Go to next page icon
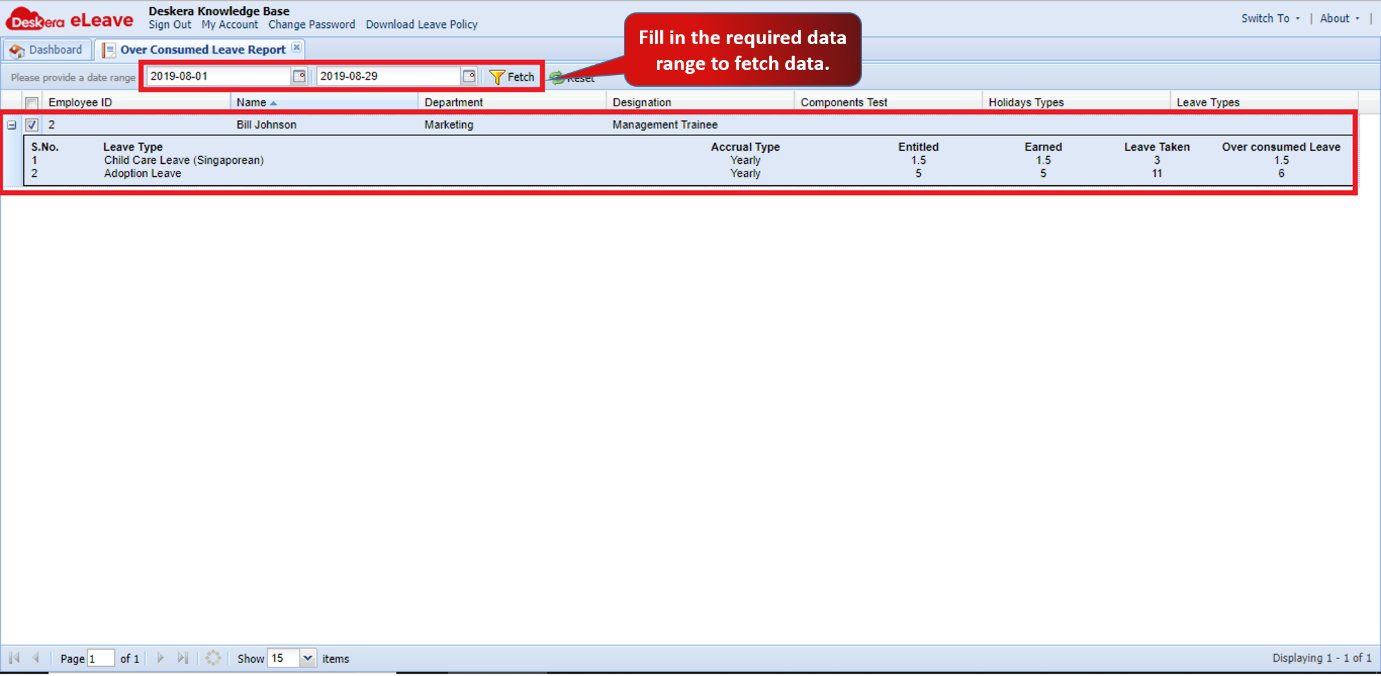Image resolution: width=1381 pixels, height=676 pixels. click(x=160, y=658)
